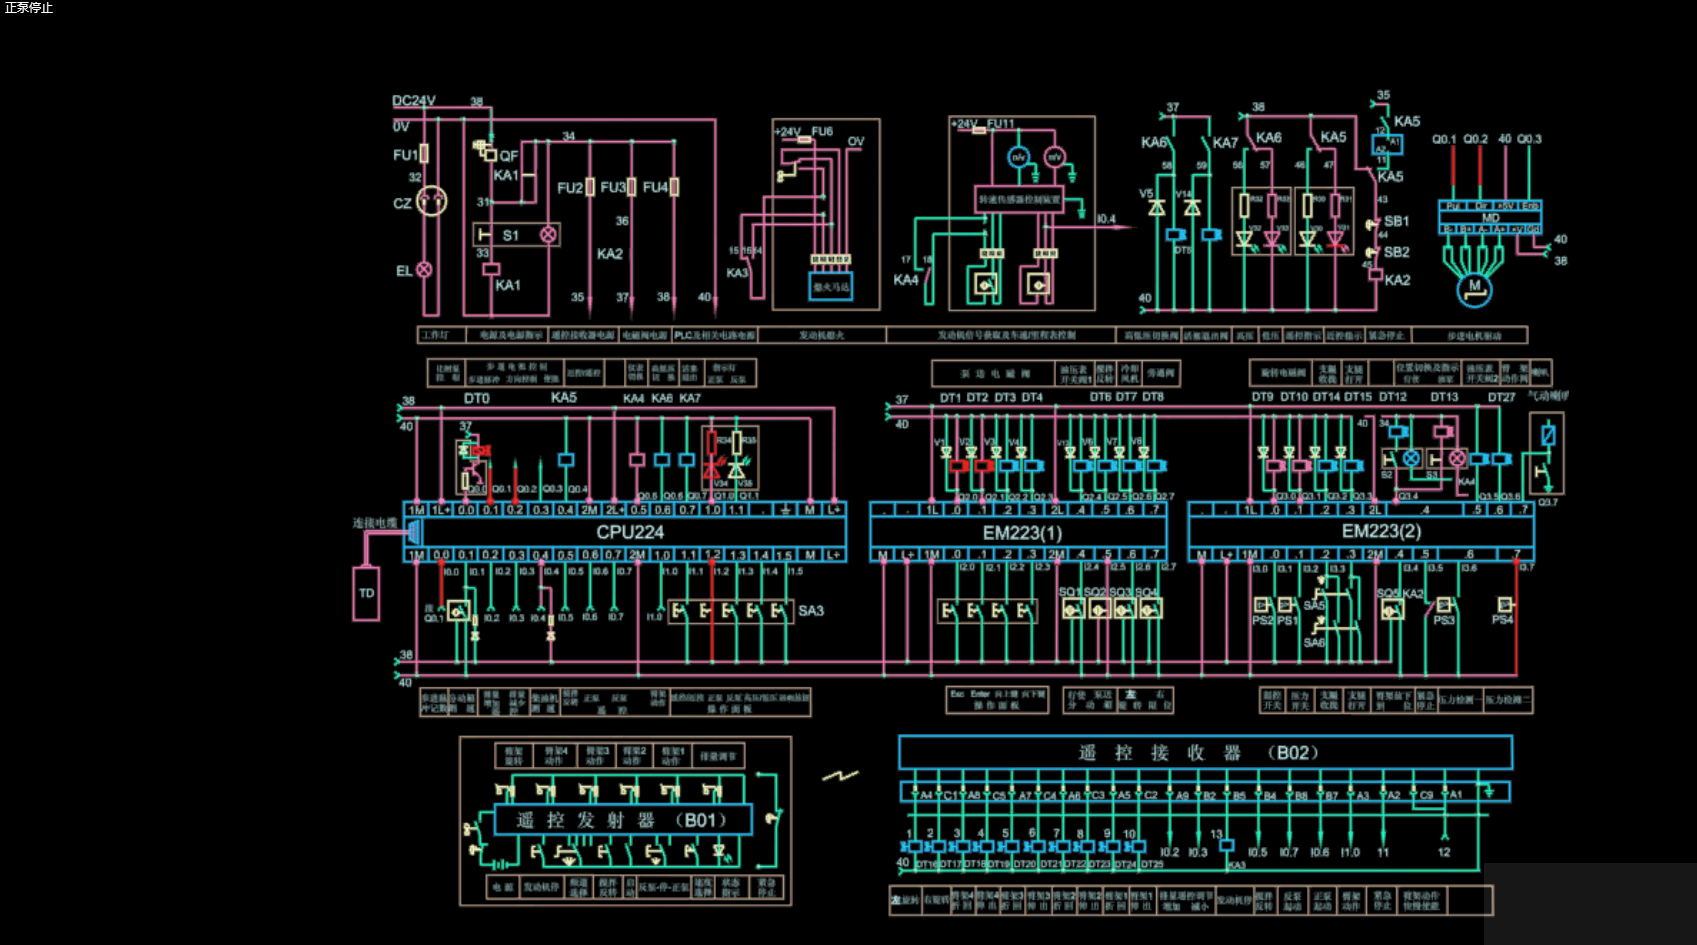The height and width of the screenshot is (945, 1697).
Task: Click the blue engine shutdown motor box
Action: 830,287
